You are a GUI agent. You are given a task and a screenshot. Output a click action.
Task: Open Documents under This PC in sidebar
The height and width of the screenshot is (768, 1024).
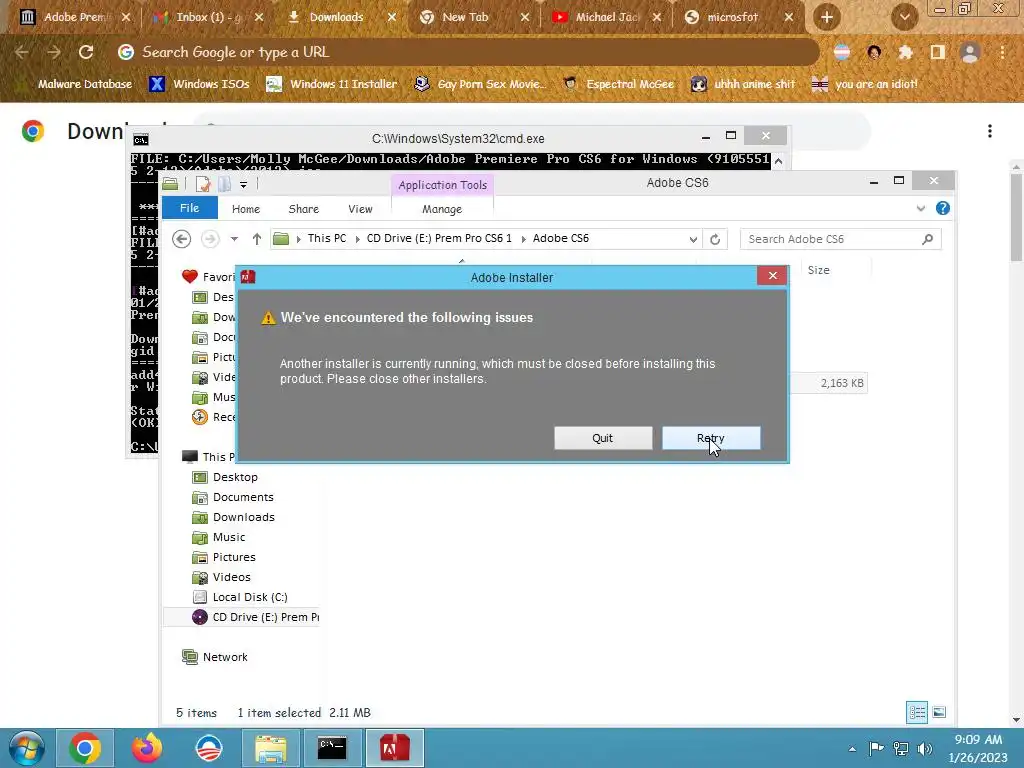[x=243, y=497]
